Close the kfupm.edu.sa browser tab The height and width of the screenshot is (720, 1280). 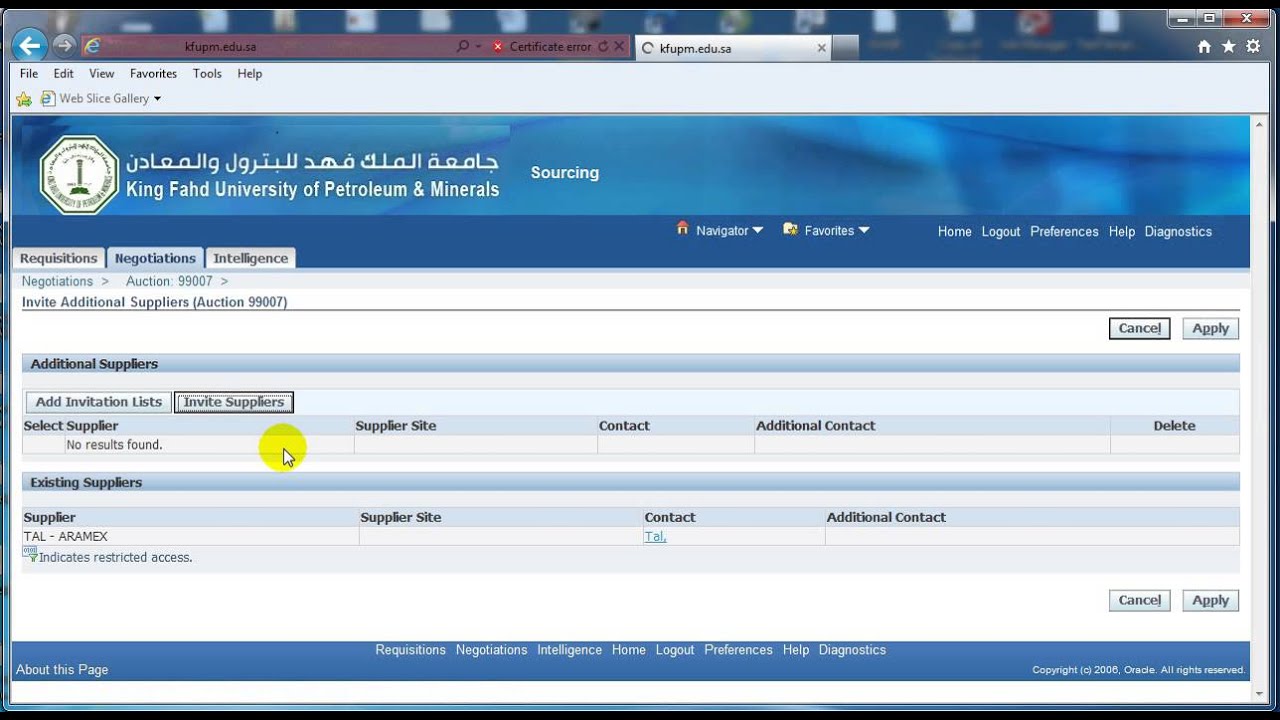(x=822, y=48)
